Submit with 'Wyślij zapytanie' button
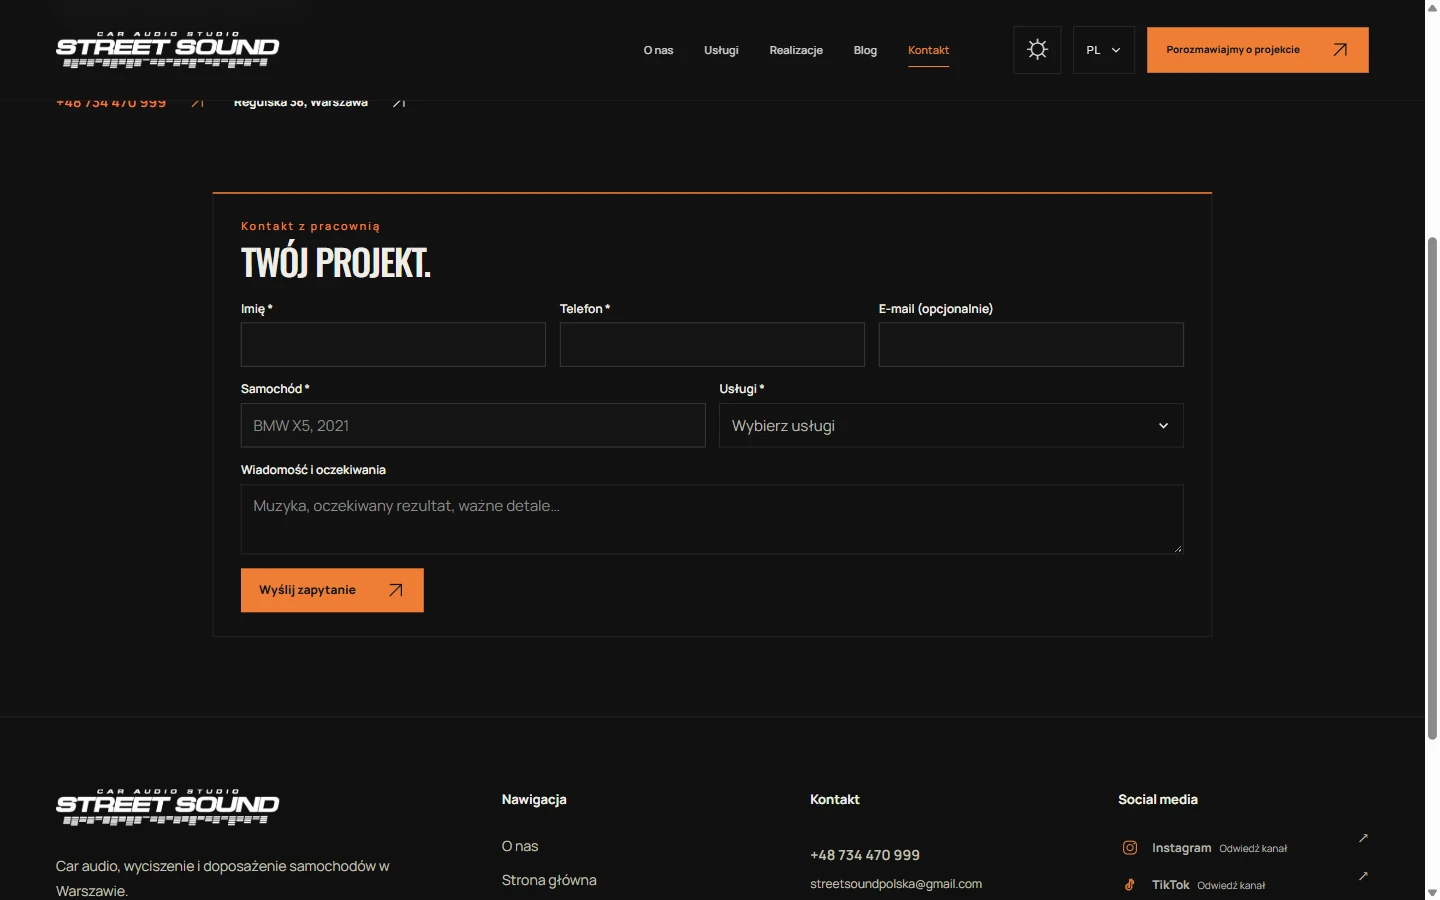The height and width of the screenshot is (900, 1440). [332, 590]
